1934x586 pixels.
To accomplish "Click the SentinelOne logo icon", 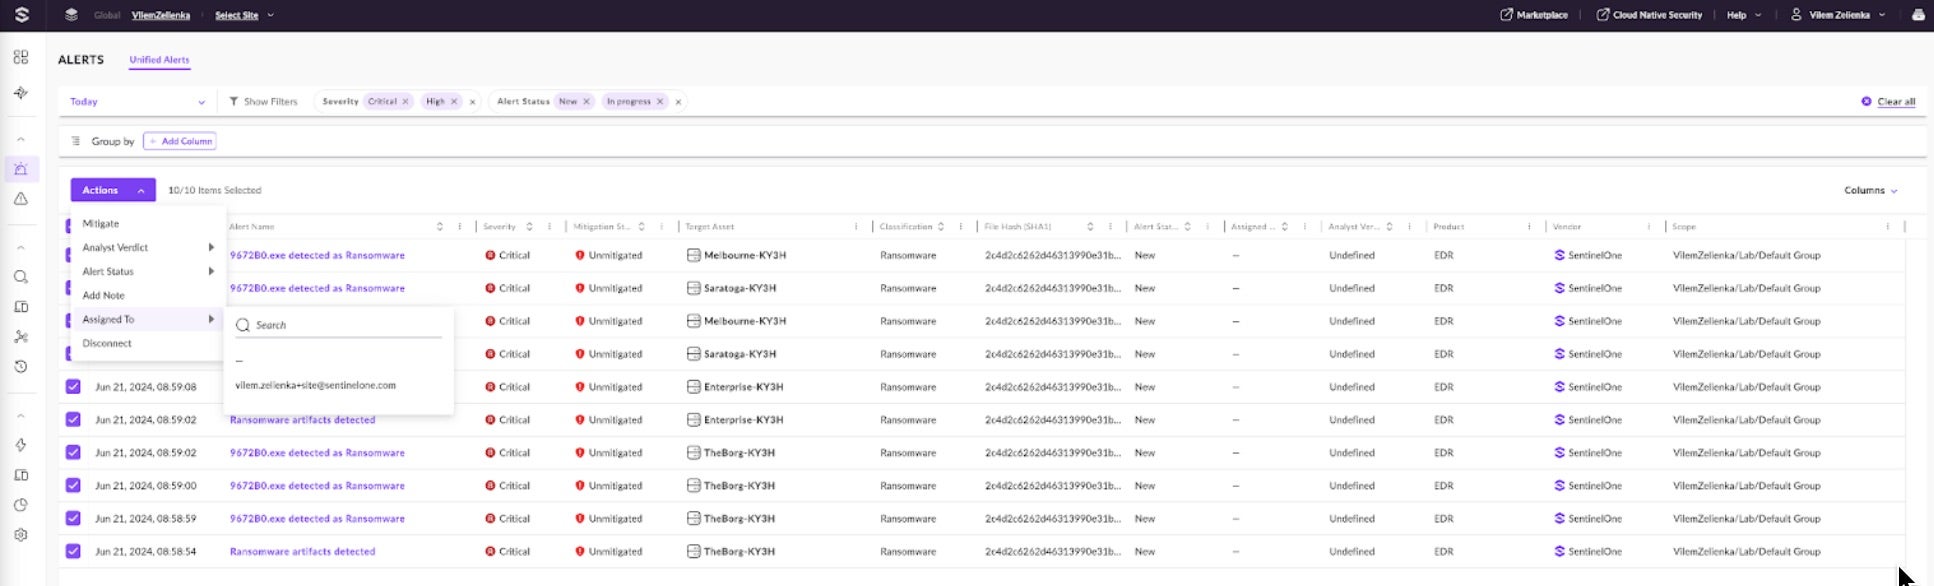I will (x=22, y=15).
